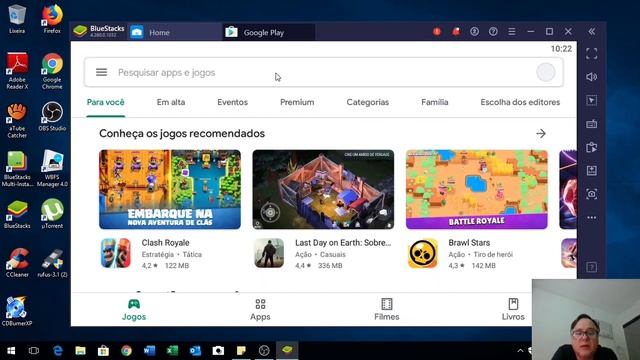Viewport: 640px width, 360px height.
Task: Open the Last Day on Earth title
Action: [343, 243]
